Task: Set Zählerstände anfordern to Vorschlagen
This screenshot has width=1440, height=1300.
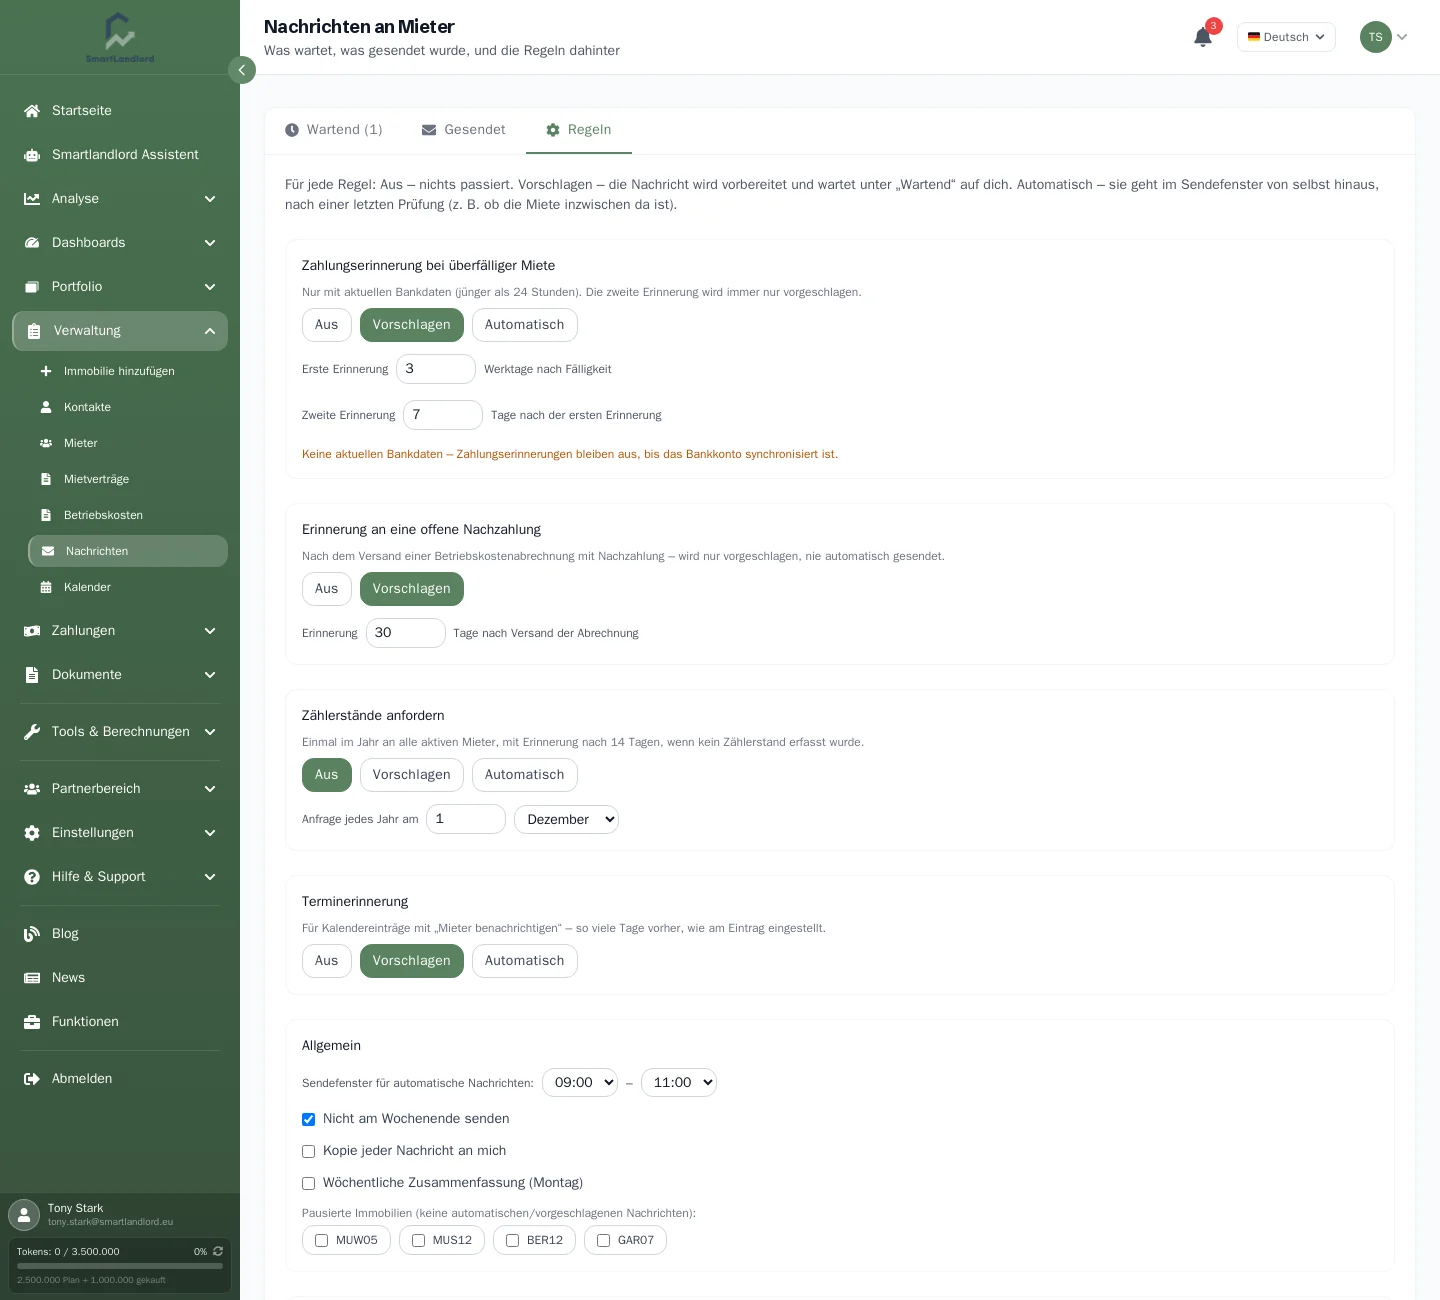Action: [411, 775]
